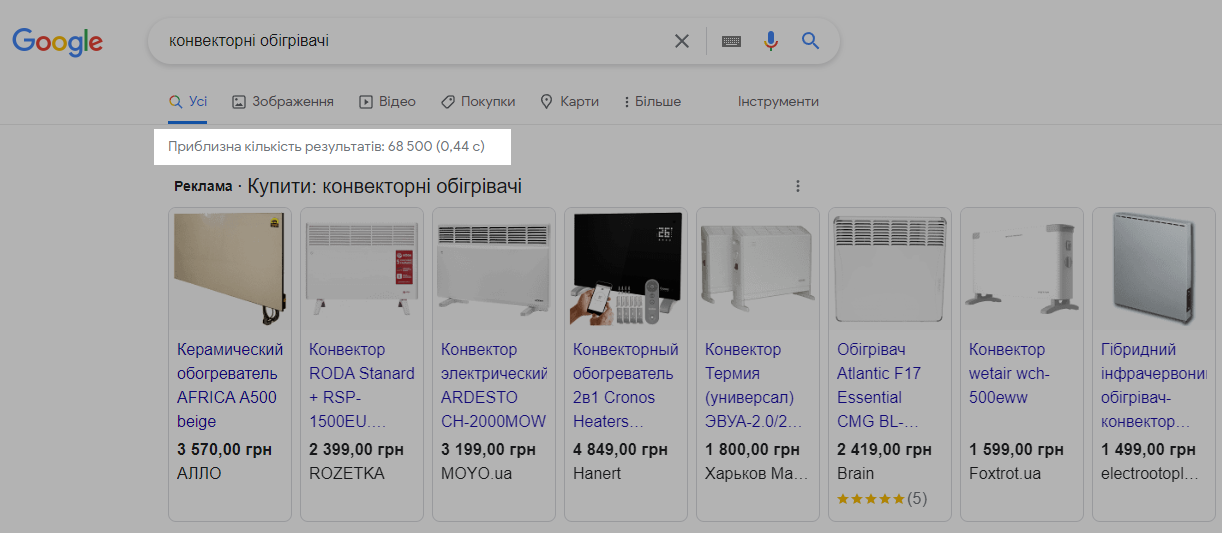Open AFRICA A500 beige heater image

pyautogui.click(x=230, y=269)
